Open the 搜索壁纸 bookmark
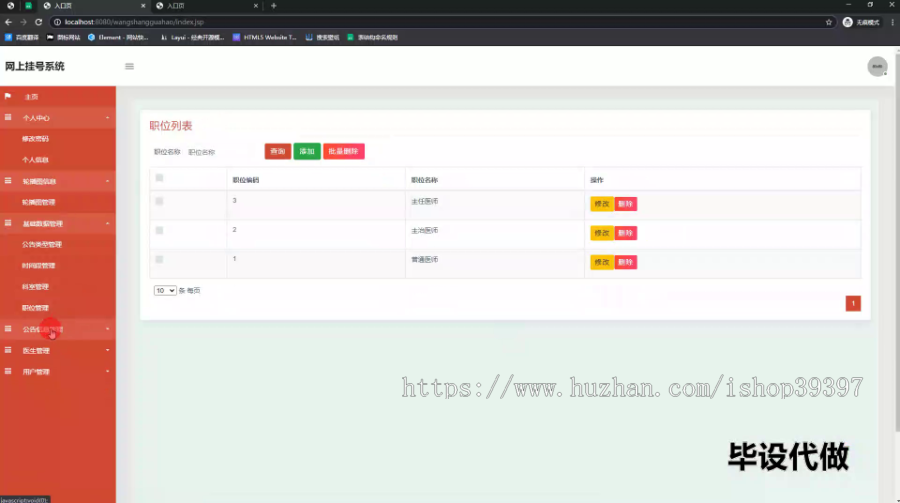This screenshot has width=900, height=503. [x=322, y=37]
